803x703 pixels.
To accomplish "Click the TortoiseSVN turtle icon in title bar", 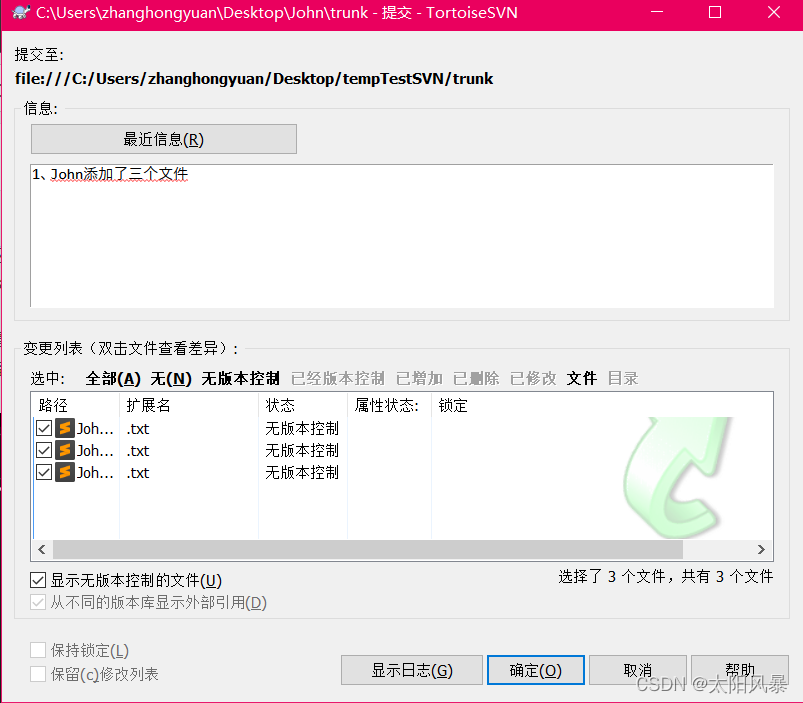I will 20,12.
